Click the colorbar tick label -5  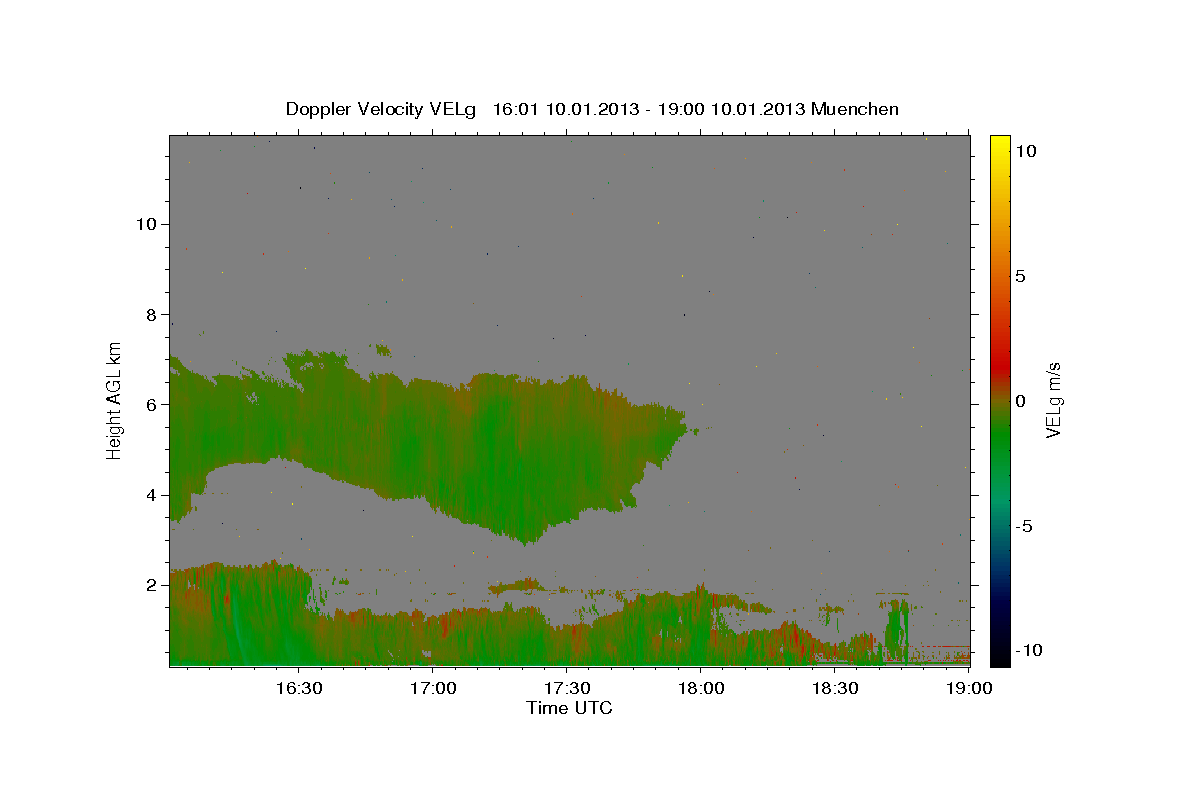tap(1023, 526)
